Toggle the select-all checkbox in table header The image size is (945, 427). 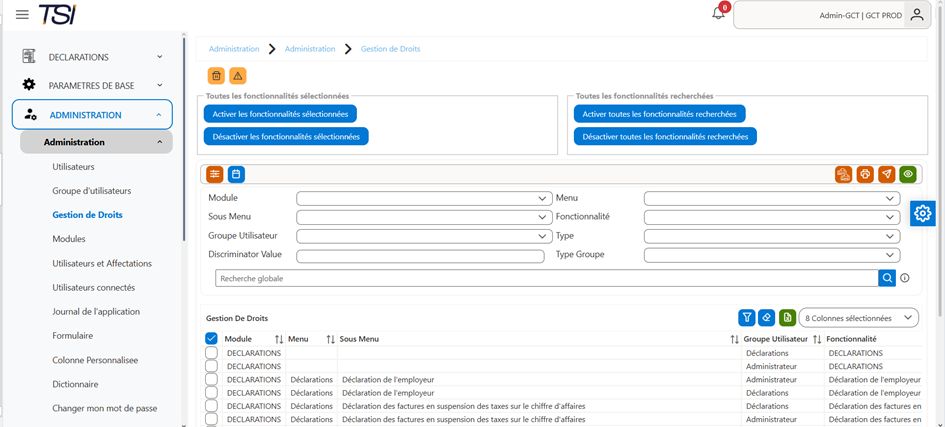(212, 338)
